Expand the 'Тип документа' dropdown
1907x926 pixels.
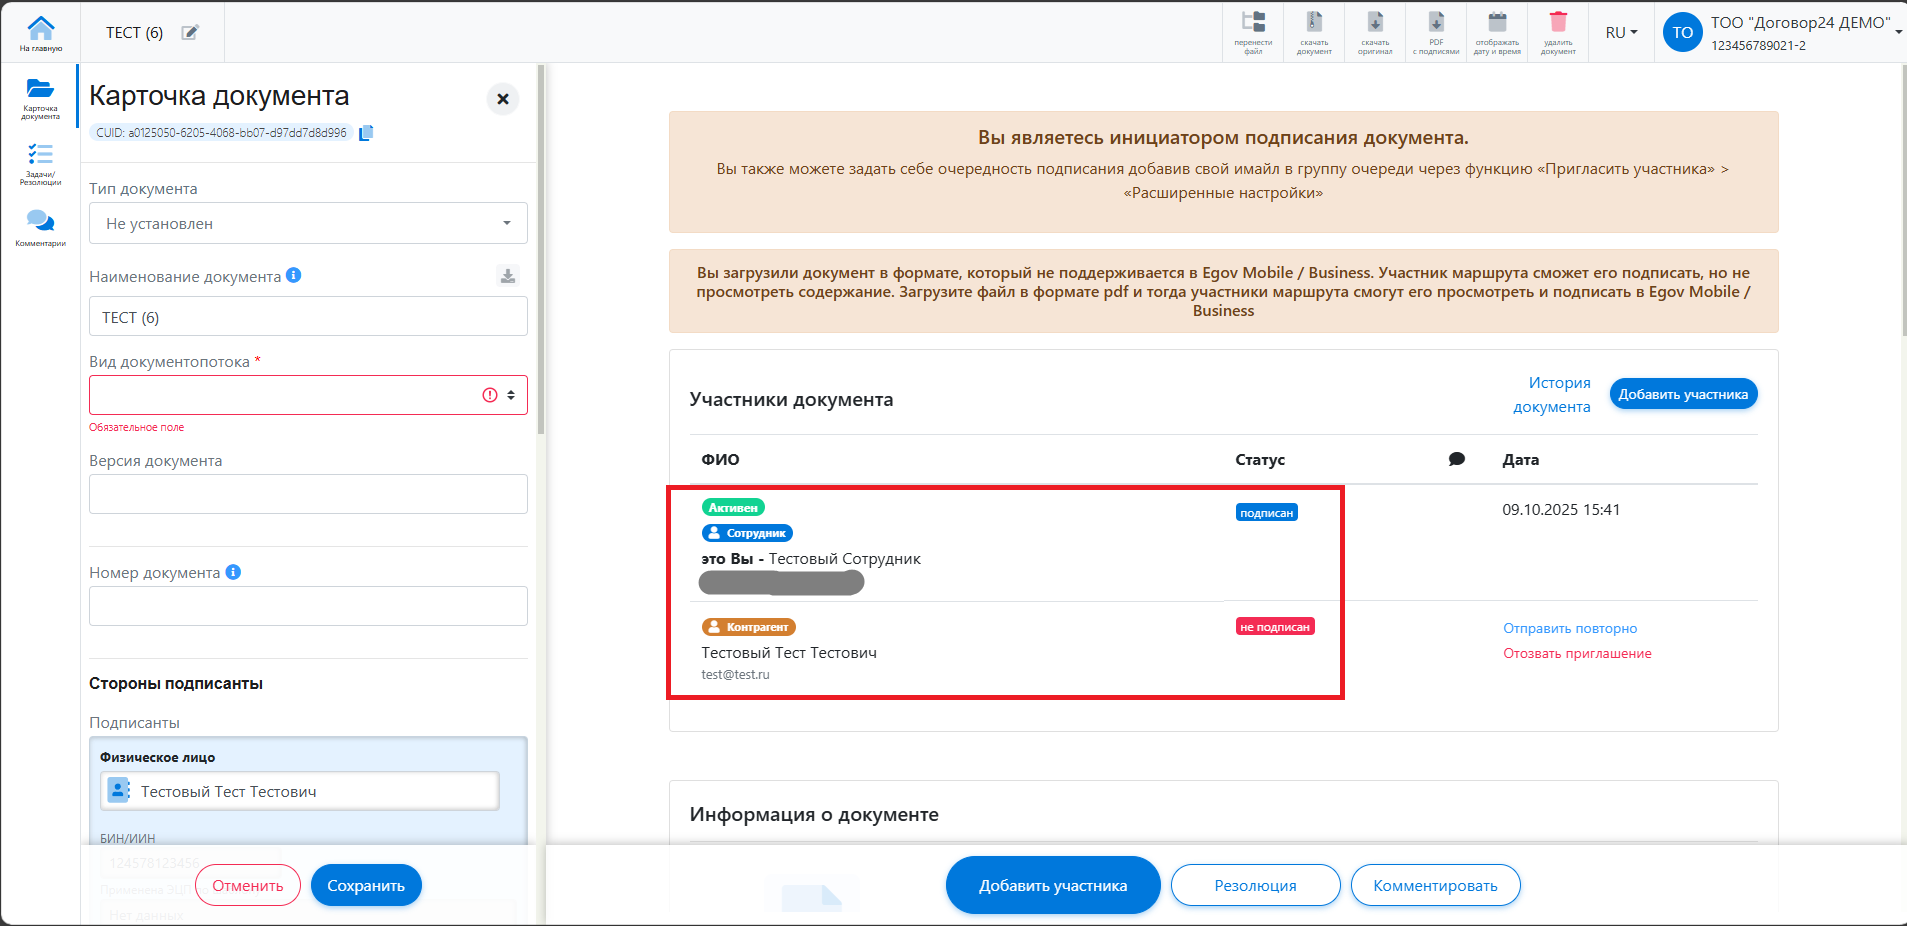308,223
